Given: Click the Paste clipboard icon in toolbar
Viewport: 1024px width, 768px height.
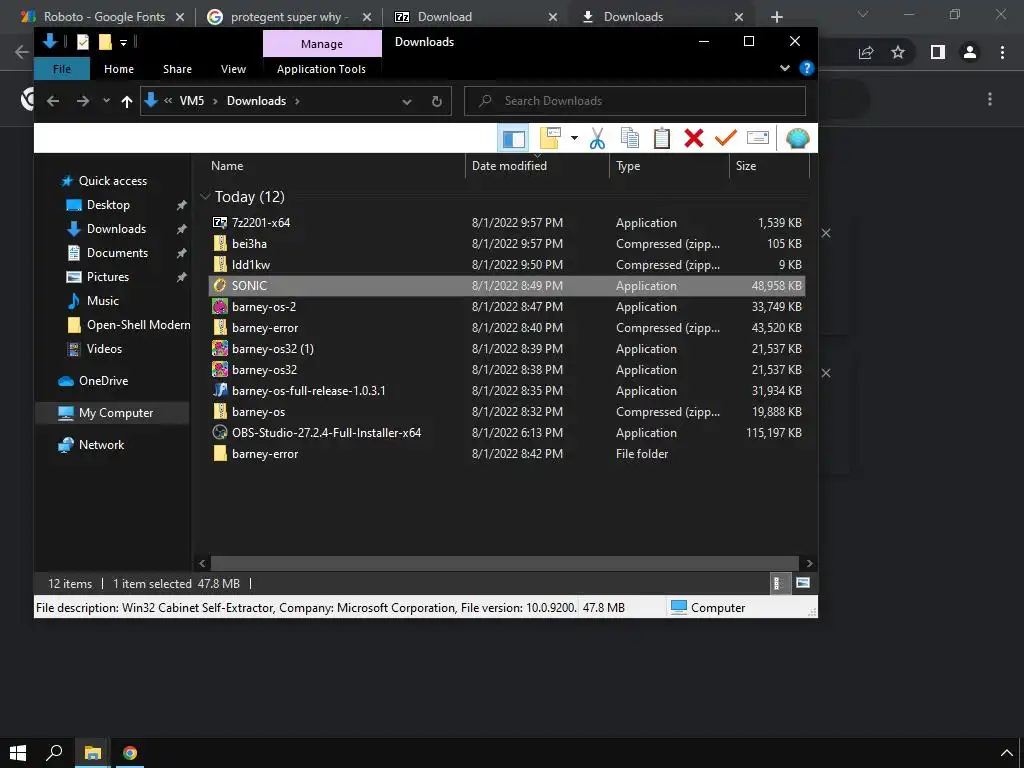Looking at the screenshot, I should [x=662, y=138].
